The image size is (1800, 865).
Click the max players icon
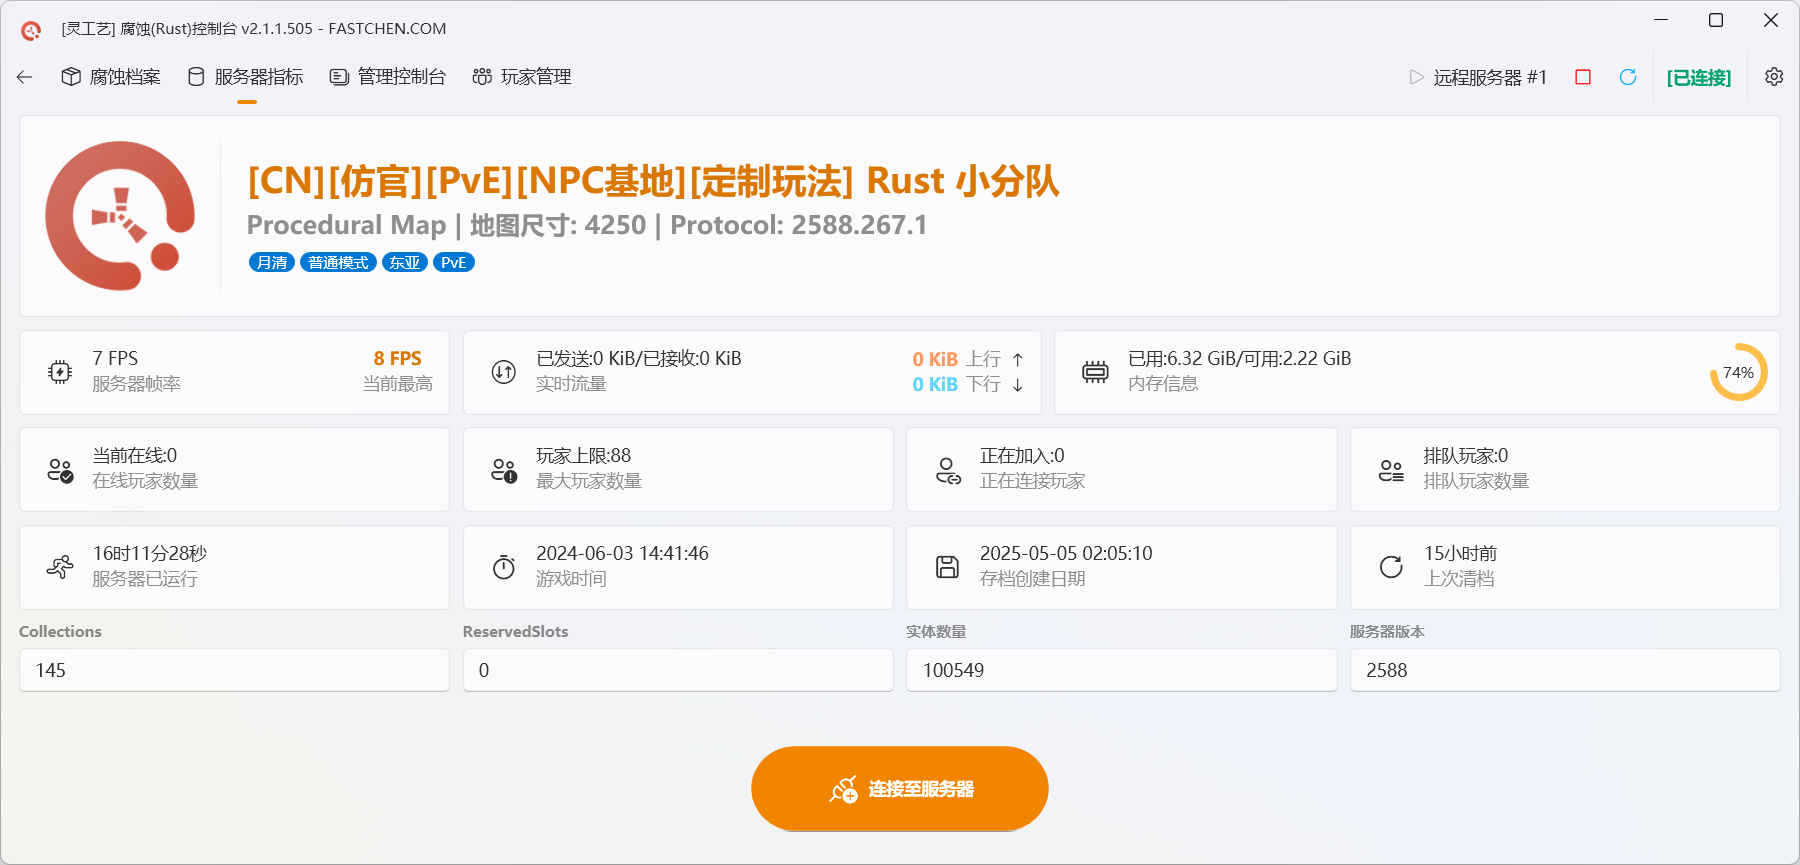click(x=504, y=470)
